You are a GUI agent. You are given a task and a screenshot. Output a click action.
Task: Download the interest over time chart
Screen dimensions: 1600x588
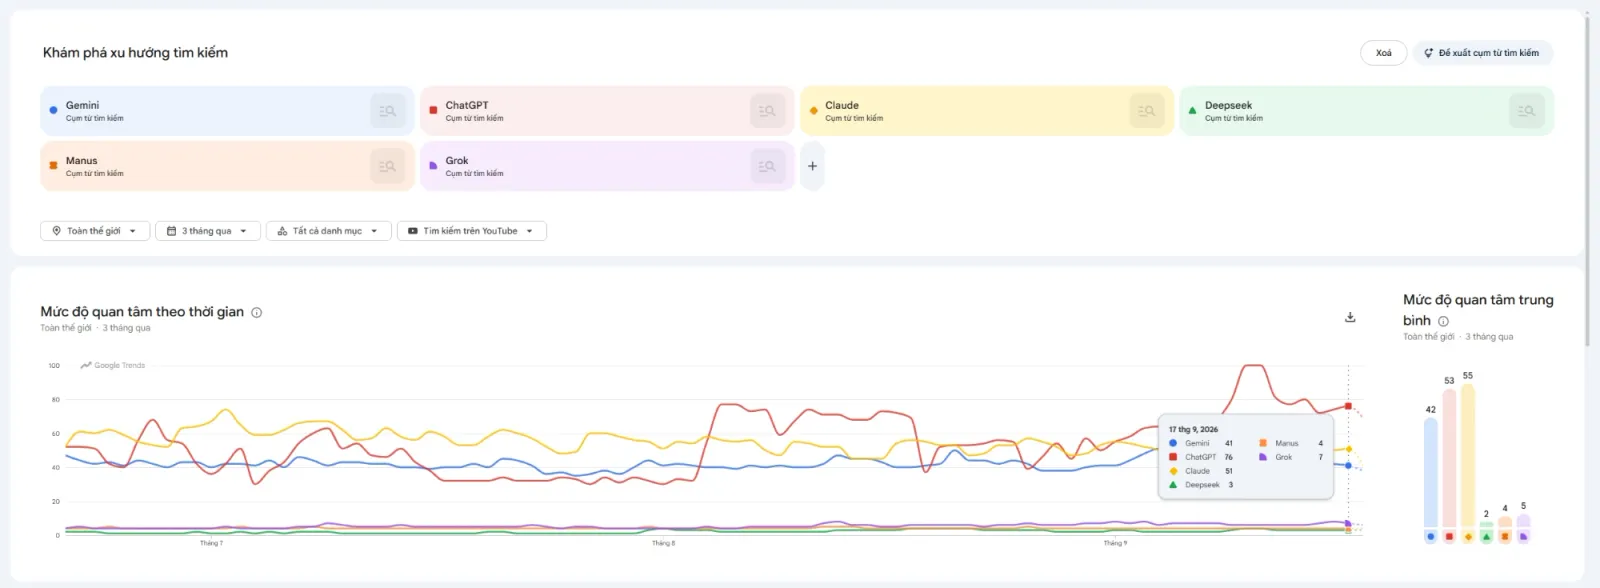[1350, 317]
